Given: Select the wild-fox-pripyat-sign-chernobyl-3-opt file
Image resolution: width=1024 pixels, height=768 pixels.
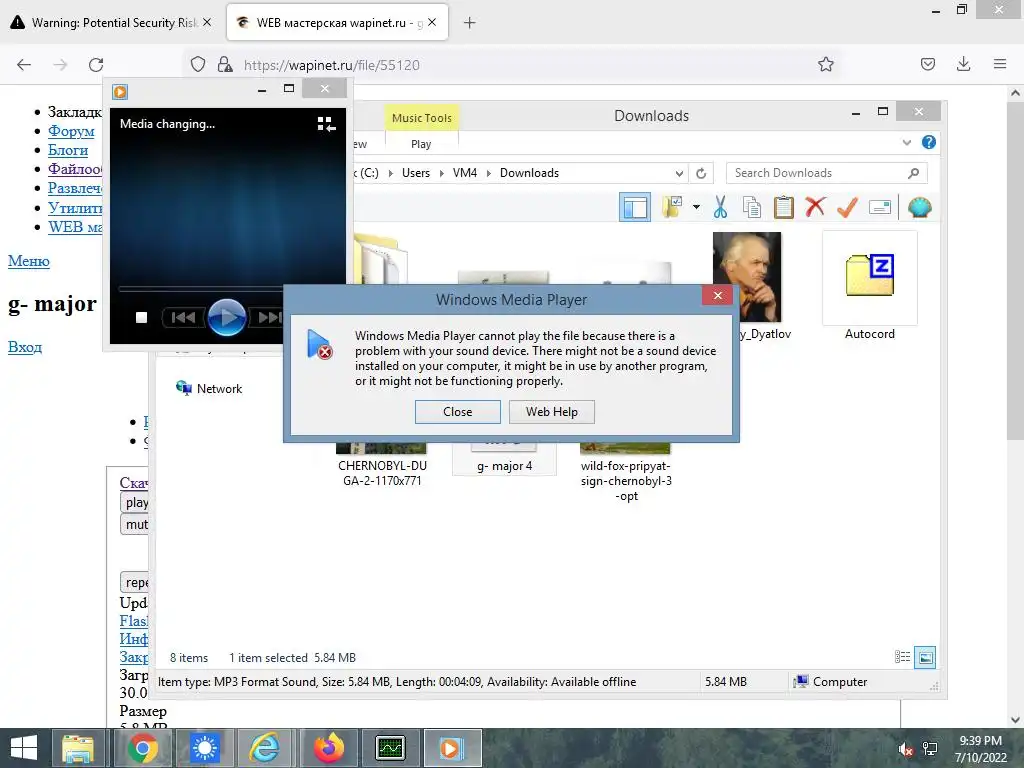Looking at the screenshot, I should coord(626,473).
